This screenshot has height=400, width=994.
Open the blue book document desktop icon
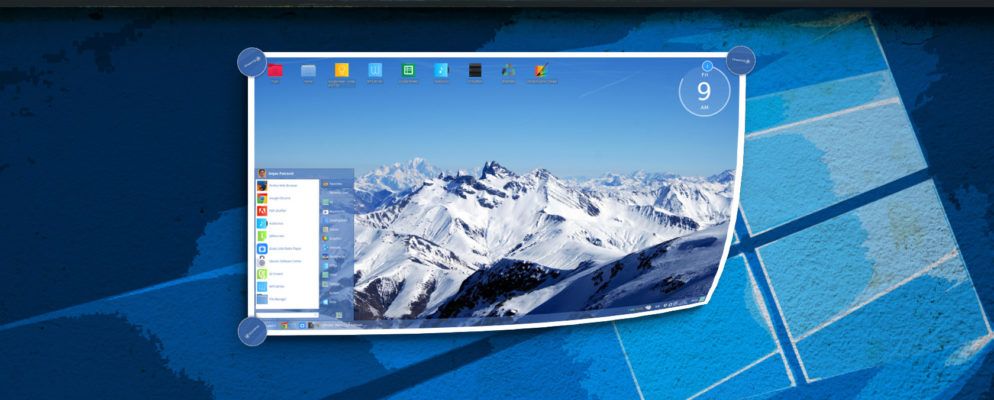tap(375, 70)
